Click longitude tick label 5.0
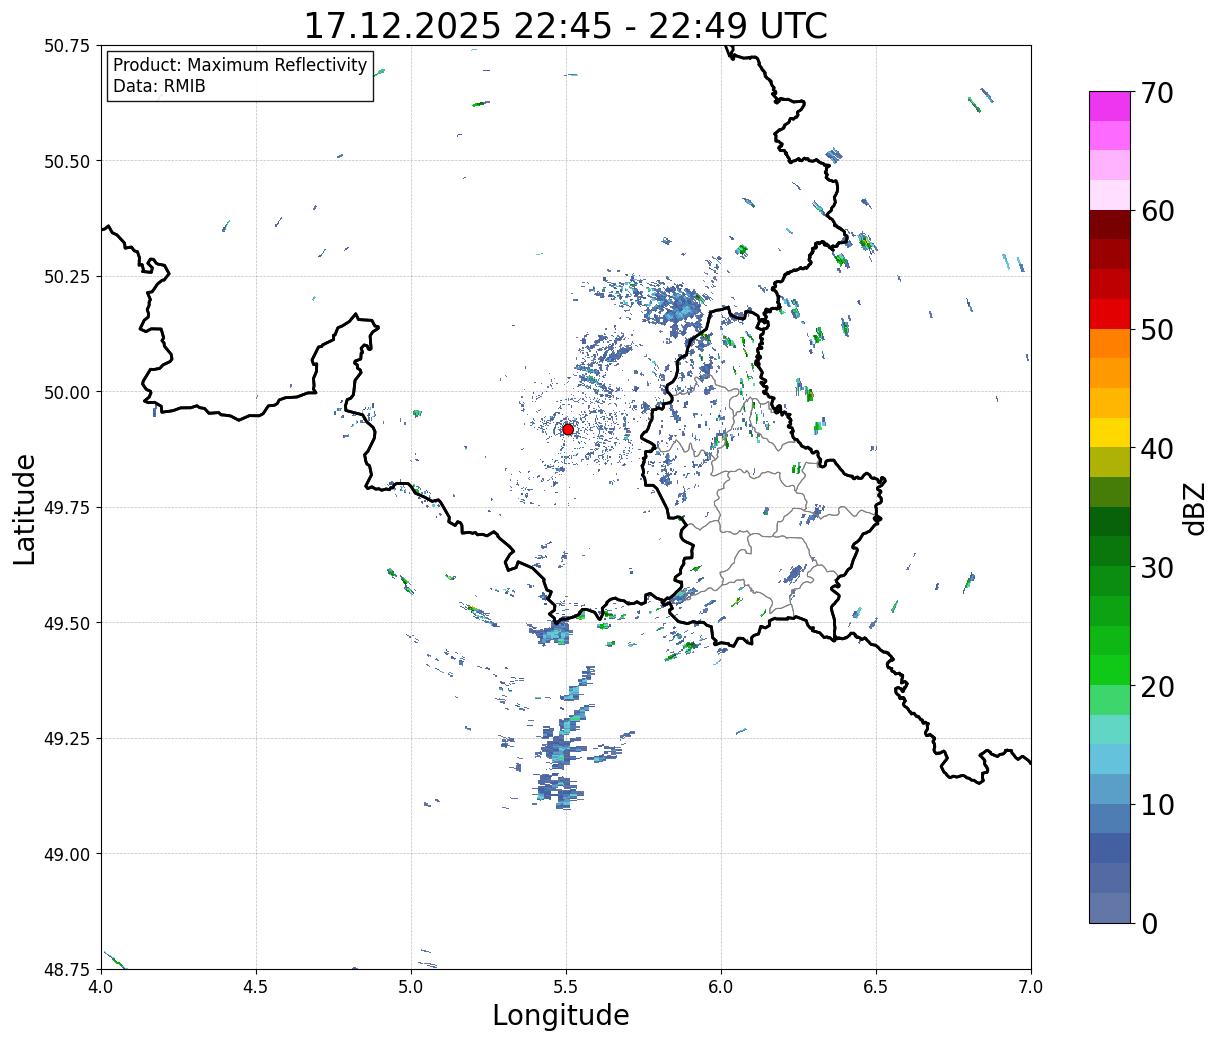 (x=411, y=986)
